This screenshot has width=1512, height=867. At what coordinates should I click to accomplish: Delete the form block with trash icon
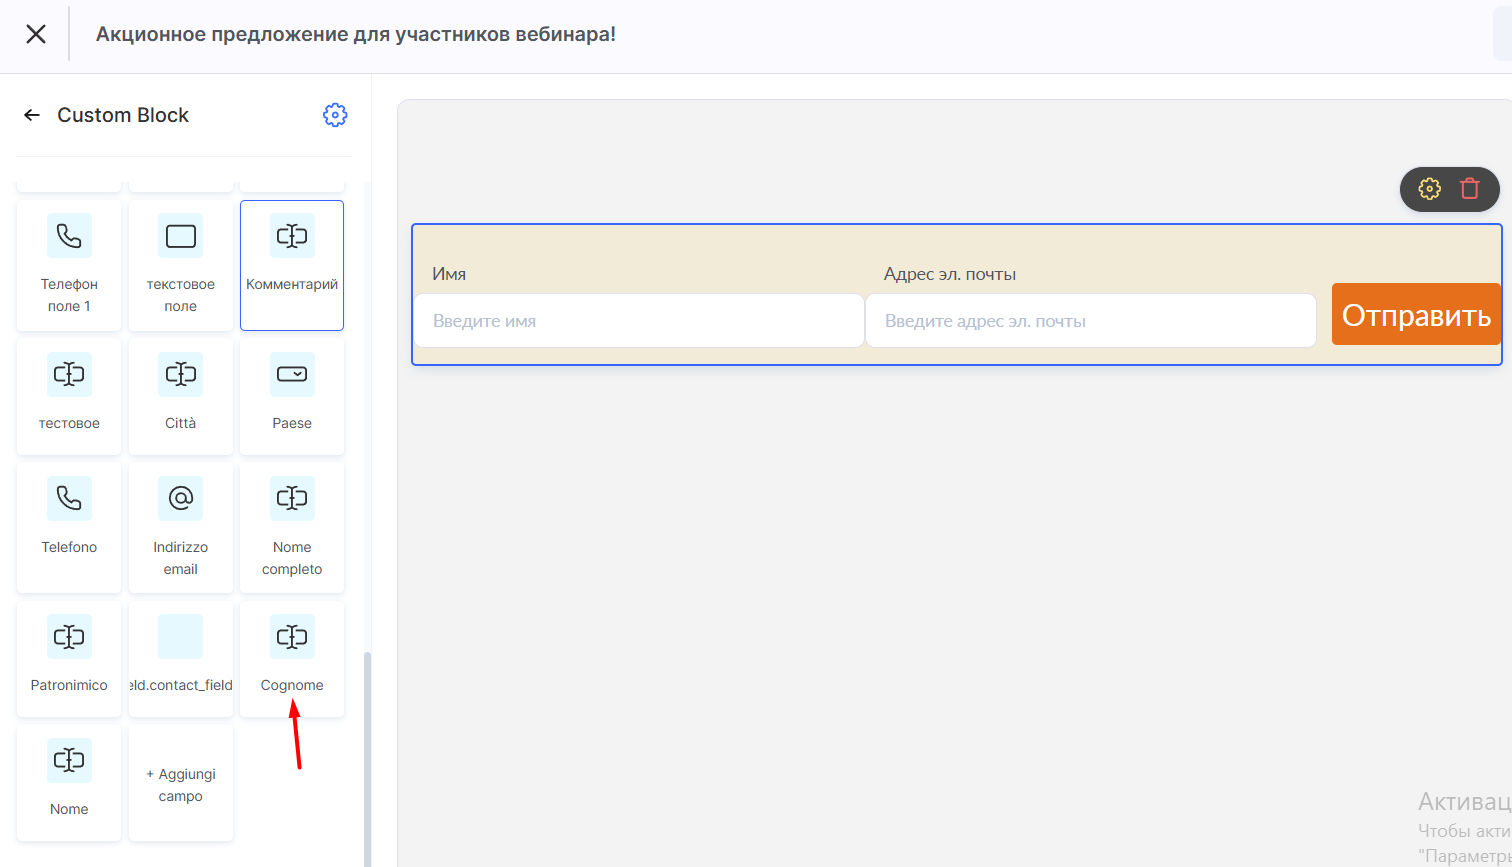click(1469, 188)
